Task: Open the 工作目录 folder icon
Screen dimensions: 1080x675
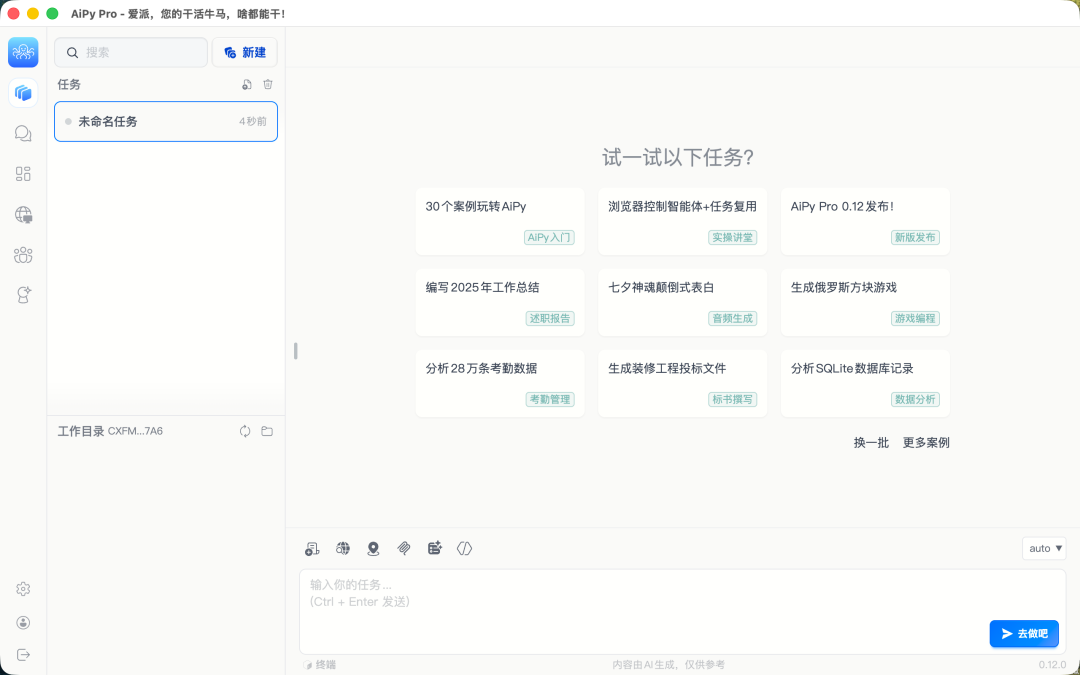Action: (x=267, y=431)
